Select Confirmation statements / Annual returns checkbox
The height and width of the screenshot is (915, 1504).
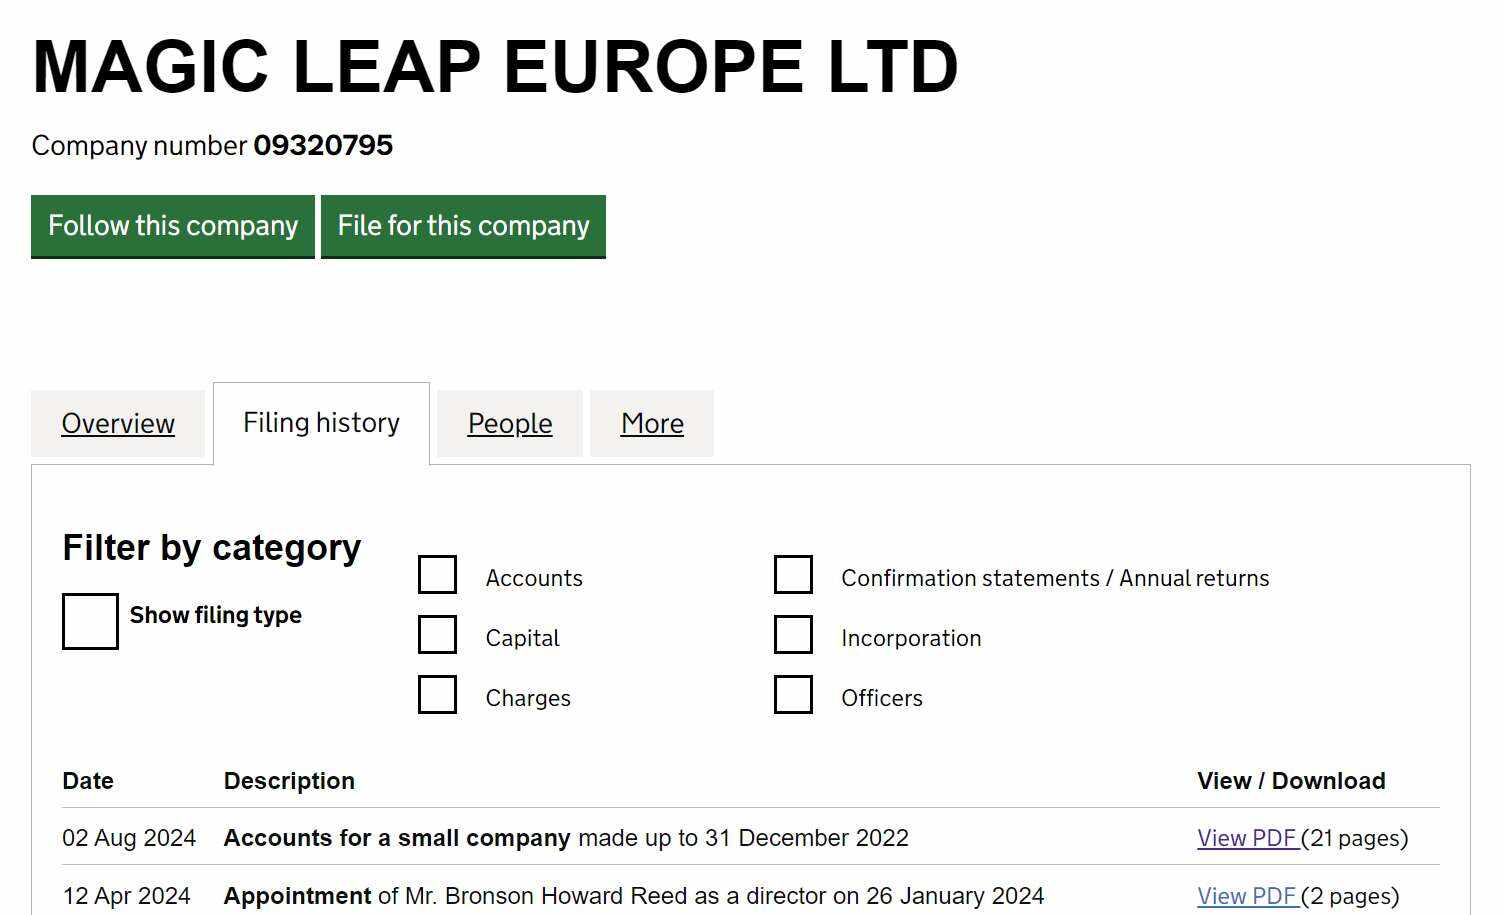(793, 575)
